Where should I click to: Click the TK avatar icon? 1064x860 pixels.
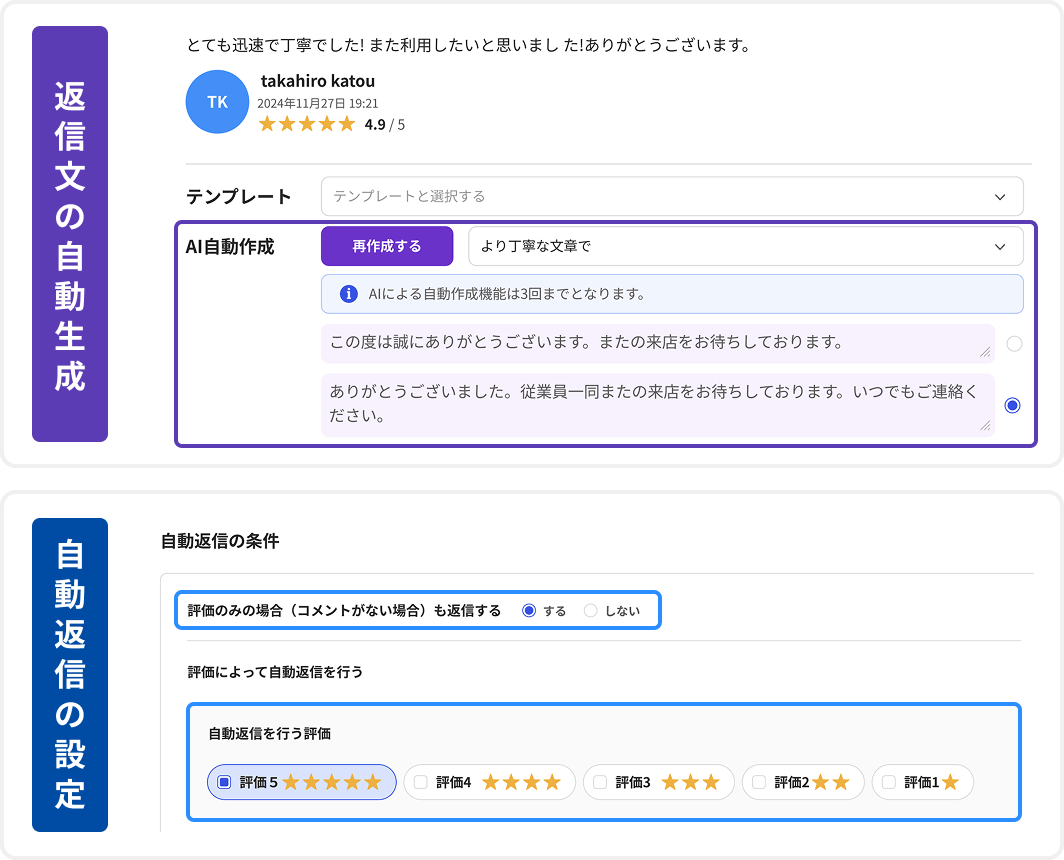pyautogui.click(x=217, y=101)
